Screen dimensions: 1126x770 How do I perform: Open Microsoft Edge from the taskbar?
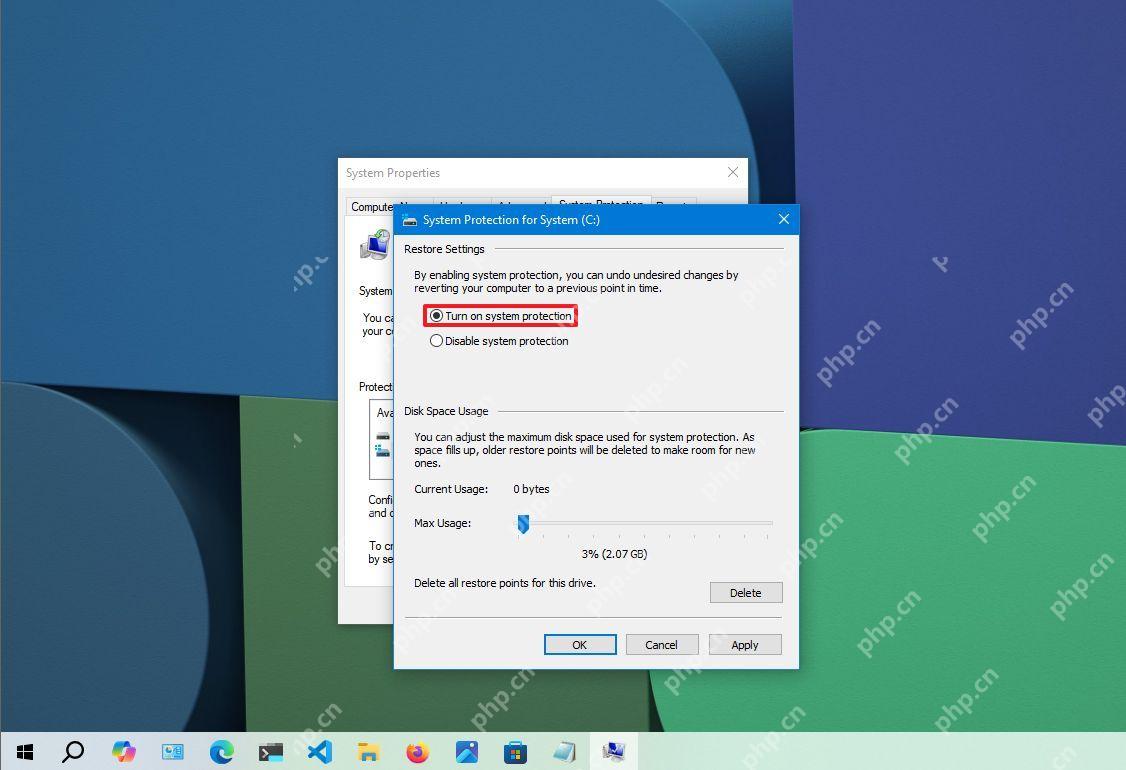point(222,752)
